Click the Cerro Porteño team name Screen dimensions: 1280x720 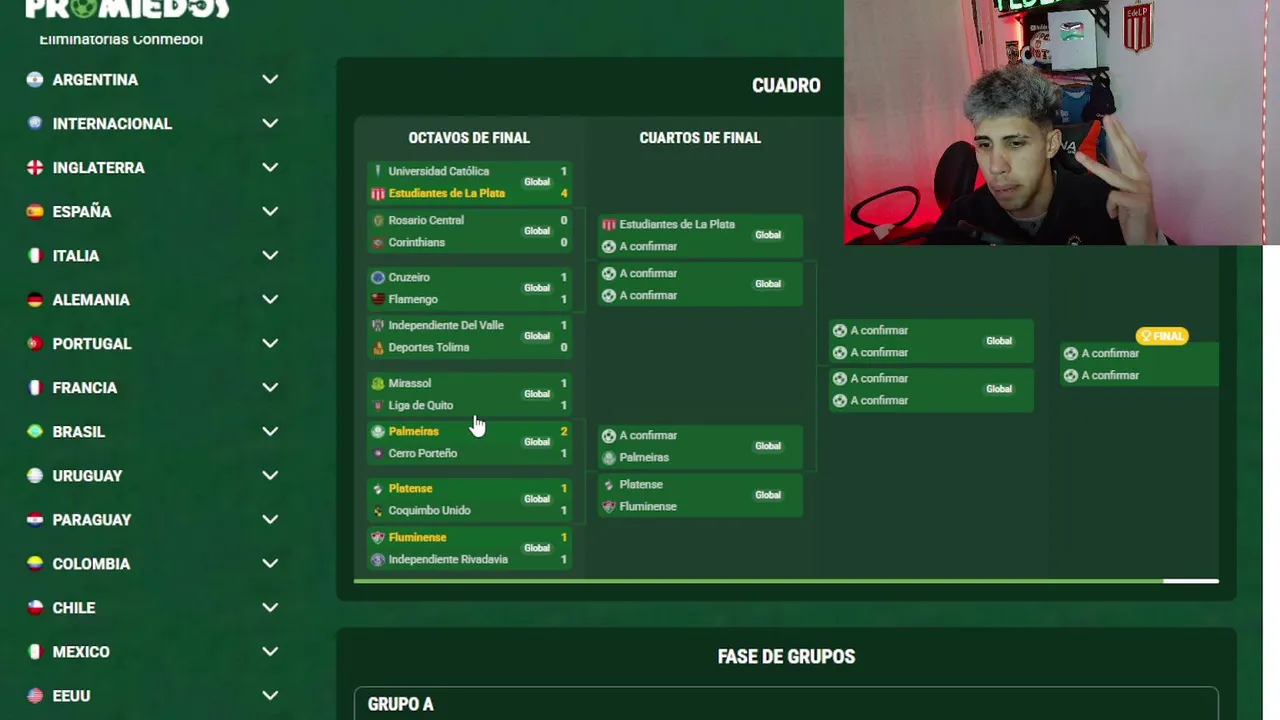click(423, 453)
